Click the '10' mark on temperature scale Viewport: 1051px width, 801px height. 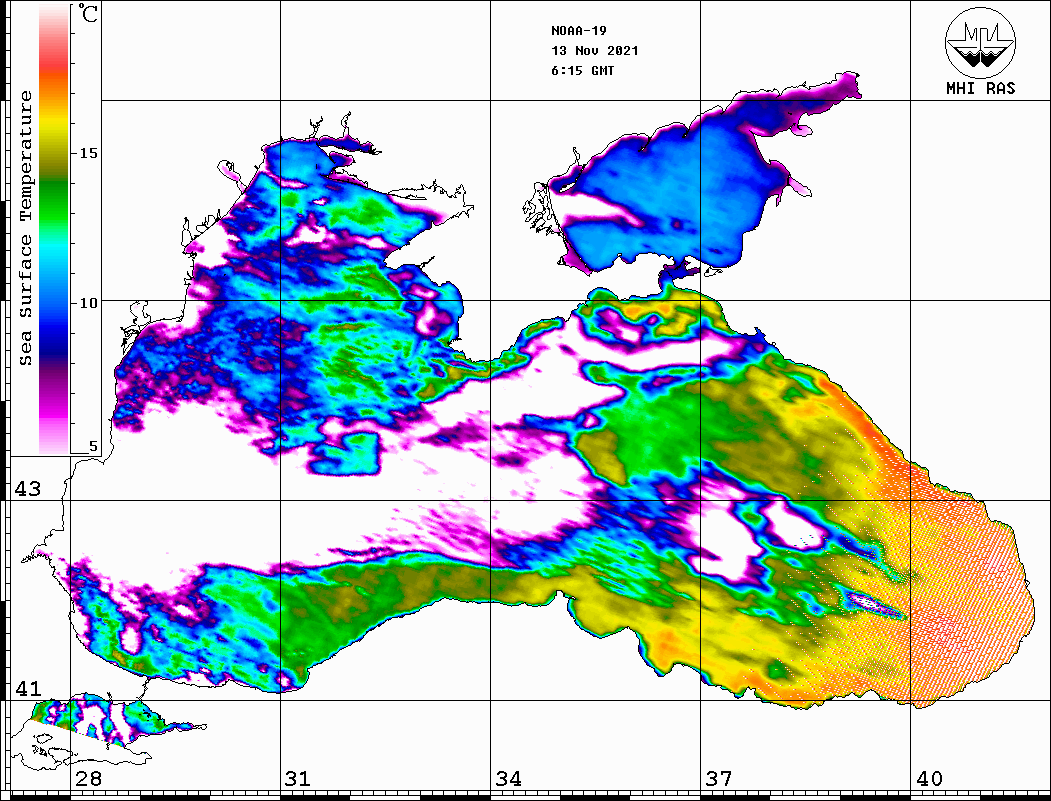[88, 303]
